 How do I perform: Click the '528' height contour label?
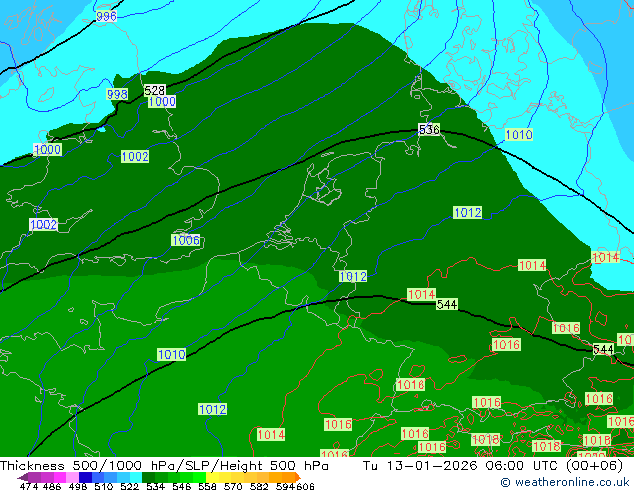[x=155, y=90]
